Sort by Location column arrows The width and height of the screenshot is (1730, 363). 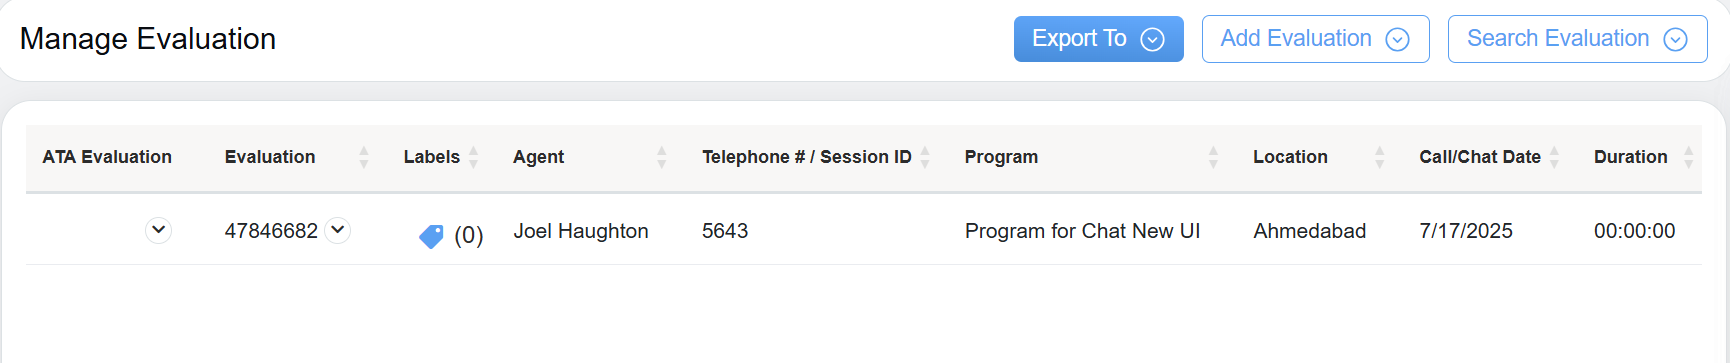click(x=1380, y=157)
